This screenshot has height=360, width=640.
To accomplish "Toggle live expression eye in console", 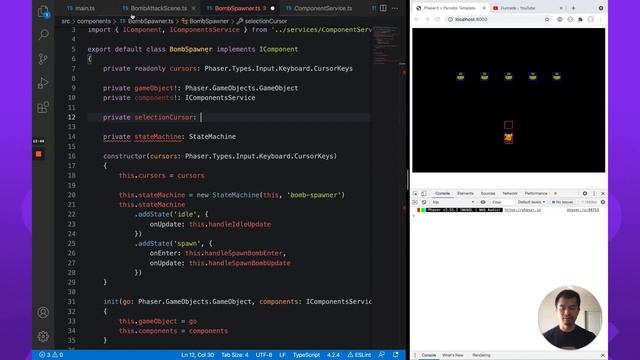I will [483, 202].
